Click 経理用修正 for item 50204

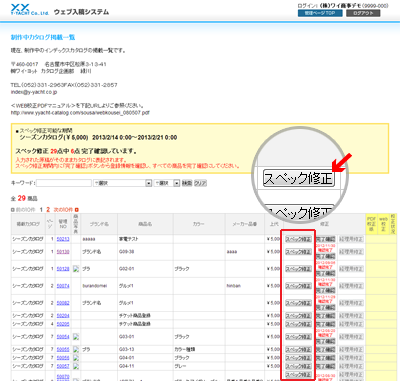point(351,315)
